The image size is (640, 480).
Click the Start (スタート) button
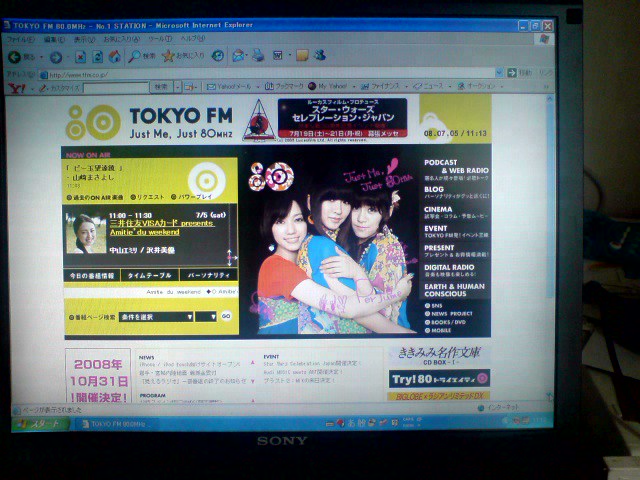(39, 424)
